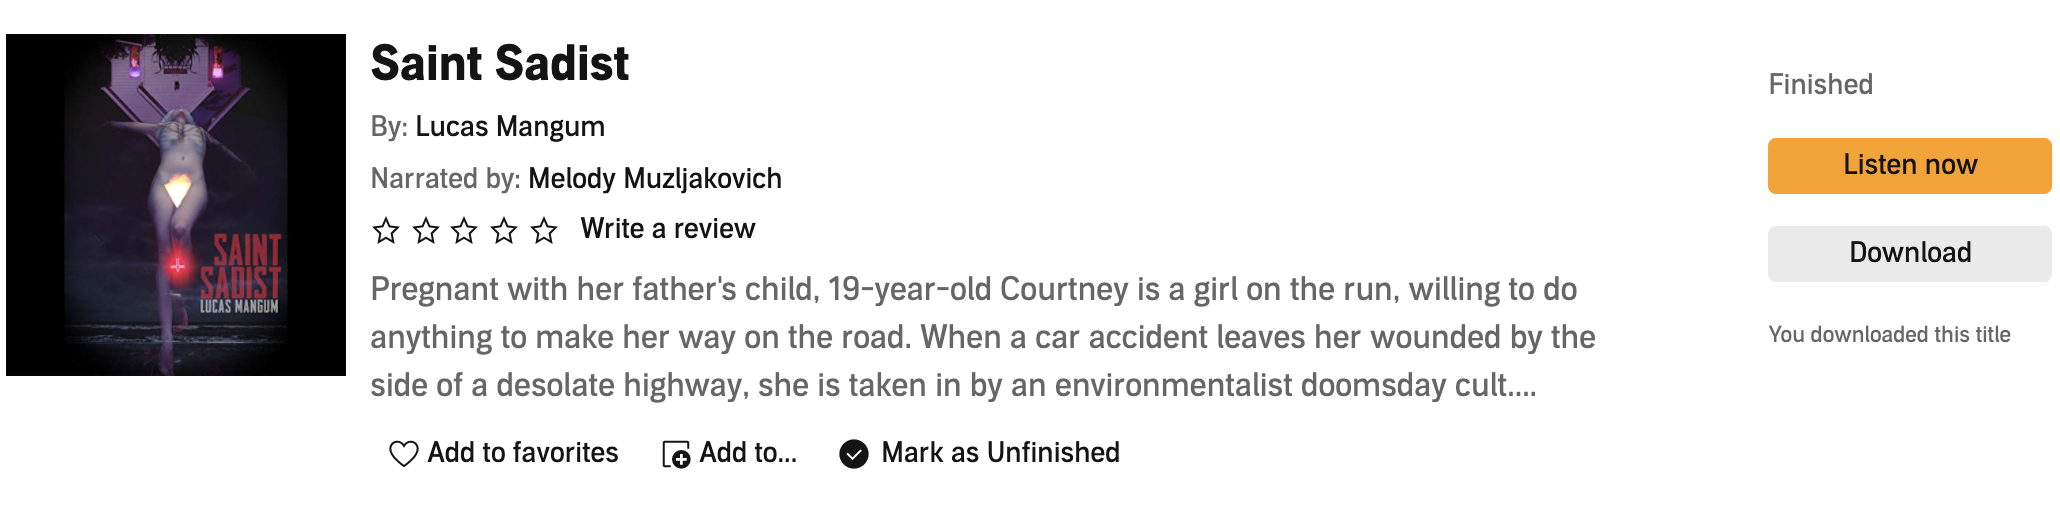Open the Saint Sadist cover image
This screenshot has width=2060, height=516.
click(x=176, y=205)
